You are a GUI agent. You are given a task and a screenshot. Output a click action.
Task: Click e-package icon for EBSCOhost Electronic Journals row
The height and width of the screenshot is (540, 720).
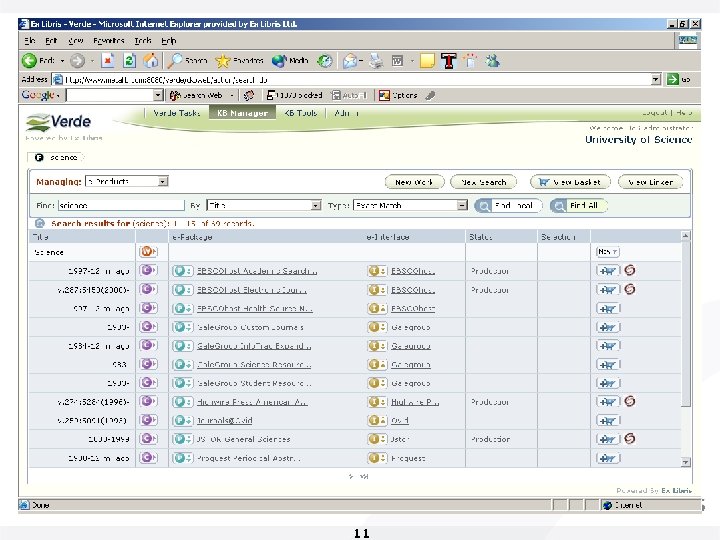(183, 290)
